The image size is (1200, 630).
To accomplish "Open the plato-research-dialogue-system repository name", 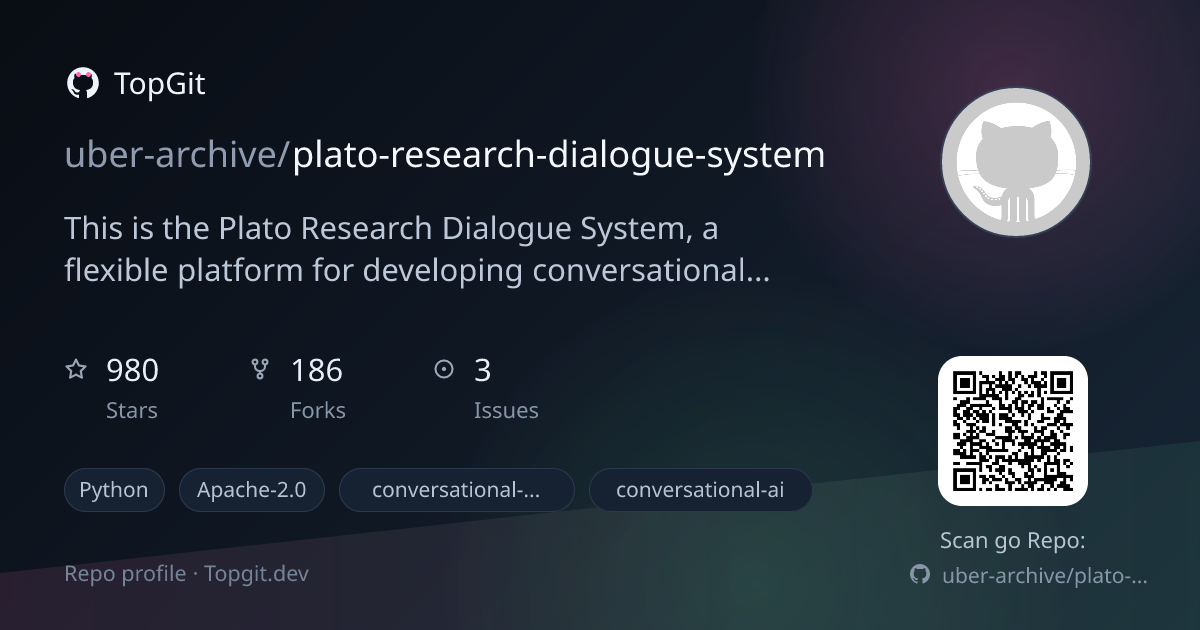I will point(559,155).
